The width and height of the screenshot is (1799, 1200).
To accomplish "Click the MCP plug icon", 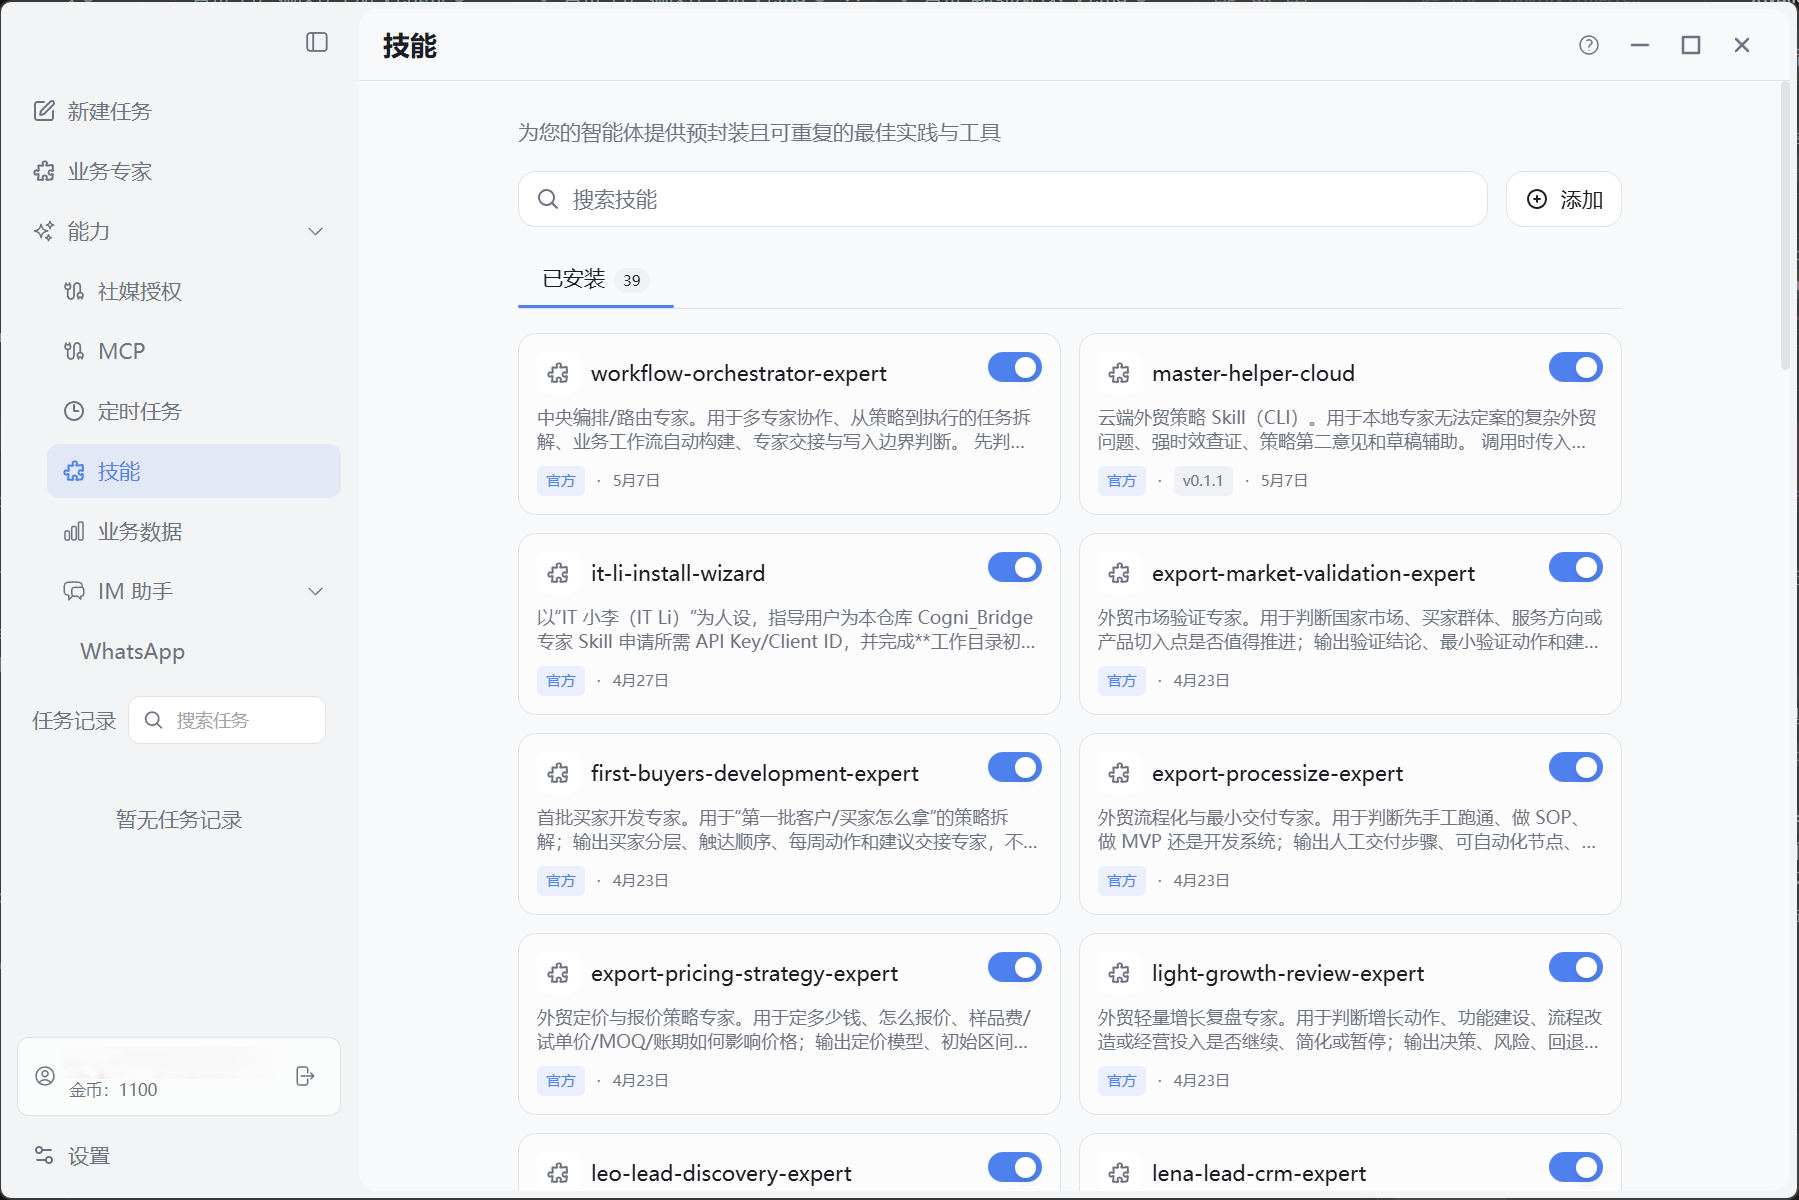I will tap(74, 351).
